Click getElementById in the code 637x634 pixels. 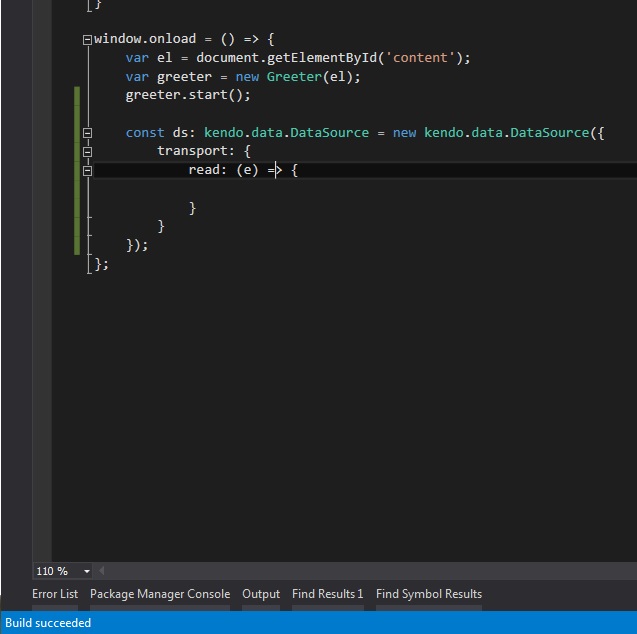point(322,58)
